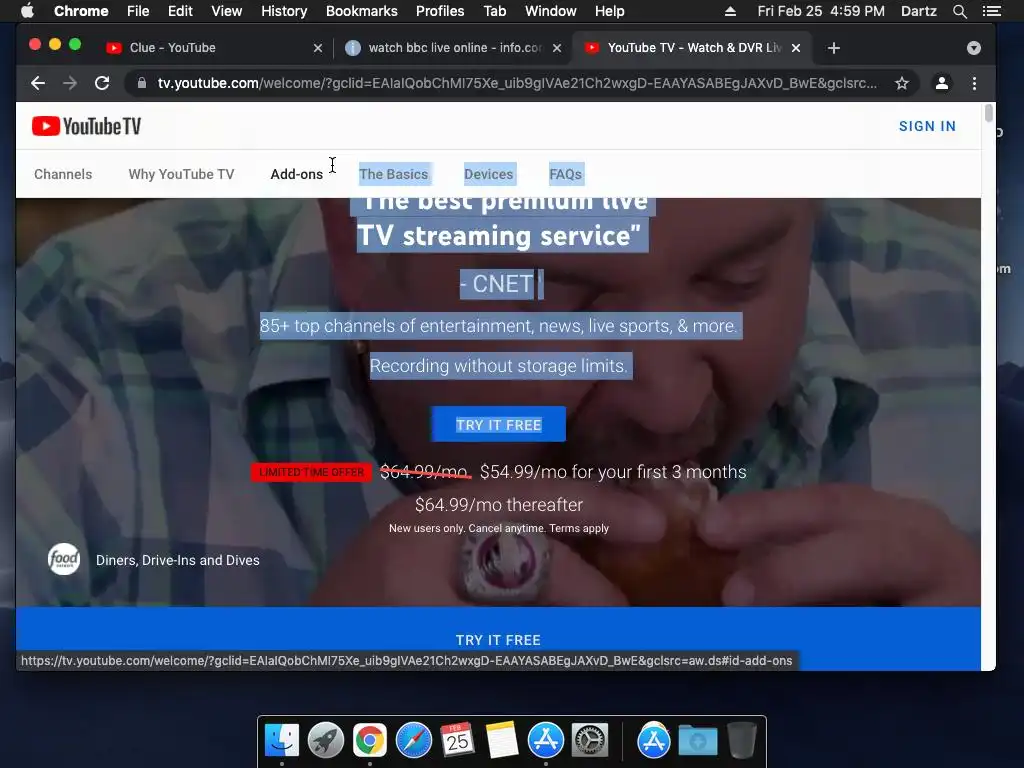
Task: Select the YouTube TV - Watch & DVR tab
Action: [x=692, y=48]
